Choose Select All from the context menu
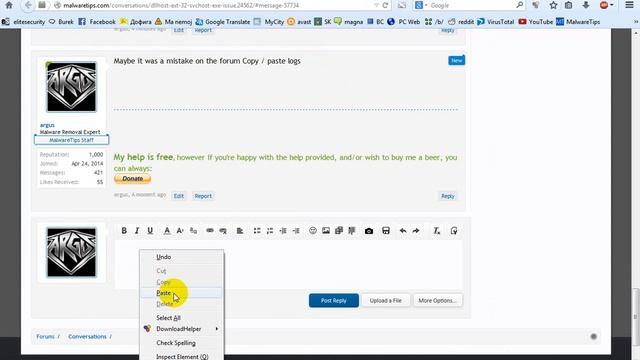Screen dimensions: 640x360 (x=182, y=318)
